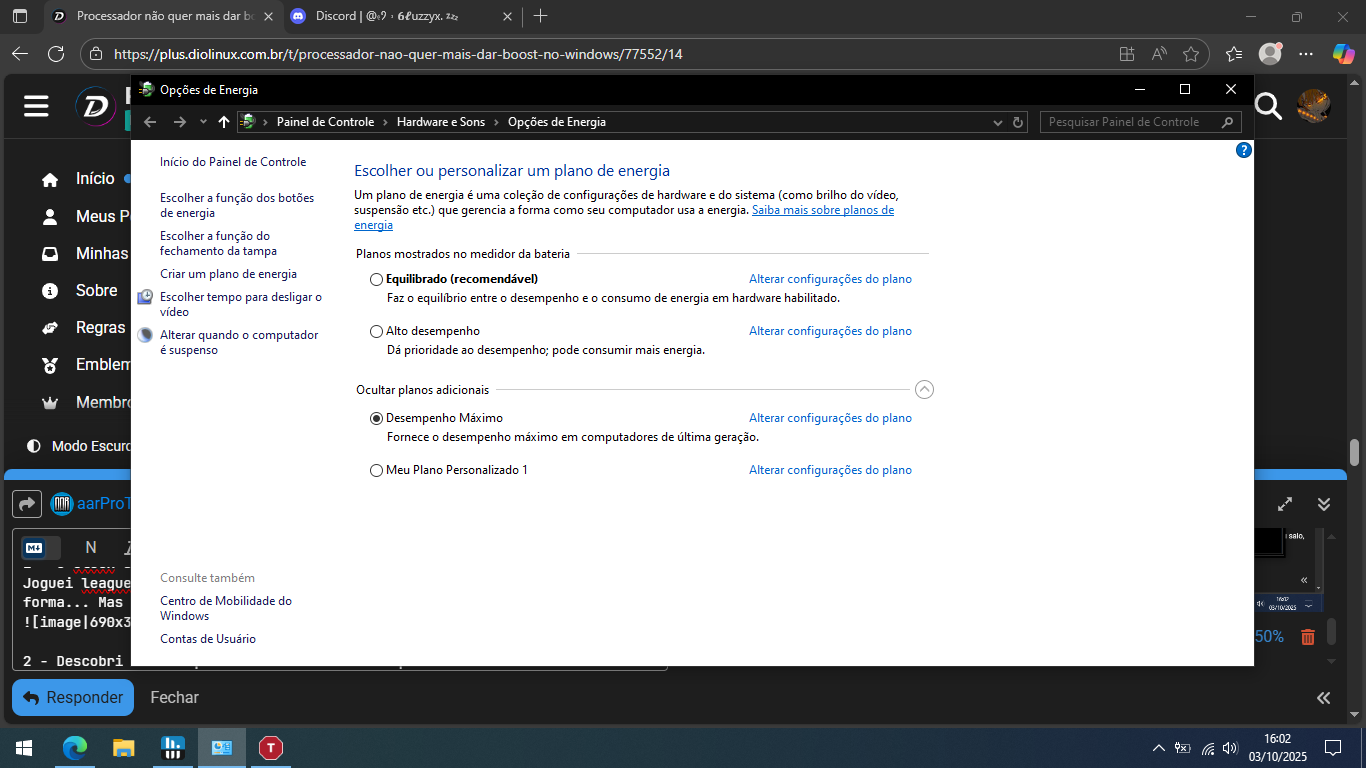Click Alterar configurações for Desempenho Máximo
This screenshot has width=1366, height=768.
[x=830, y=418]
